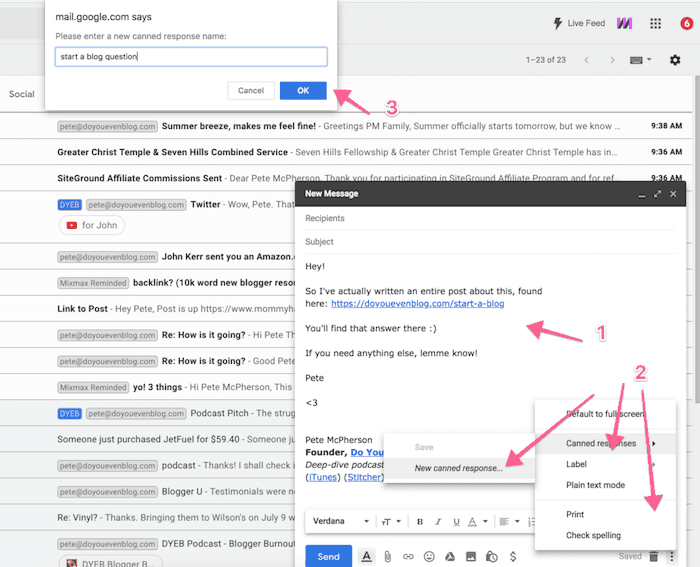Screen dimensions: 700x567
Task: Switch to the Social tab
Action: (x=21, y=94)
